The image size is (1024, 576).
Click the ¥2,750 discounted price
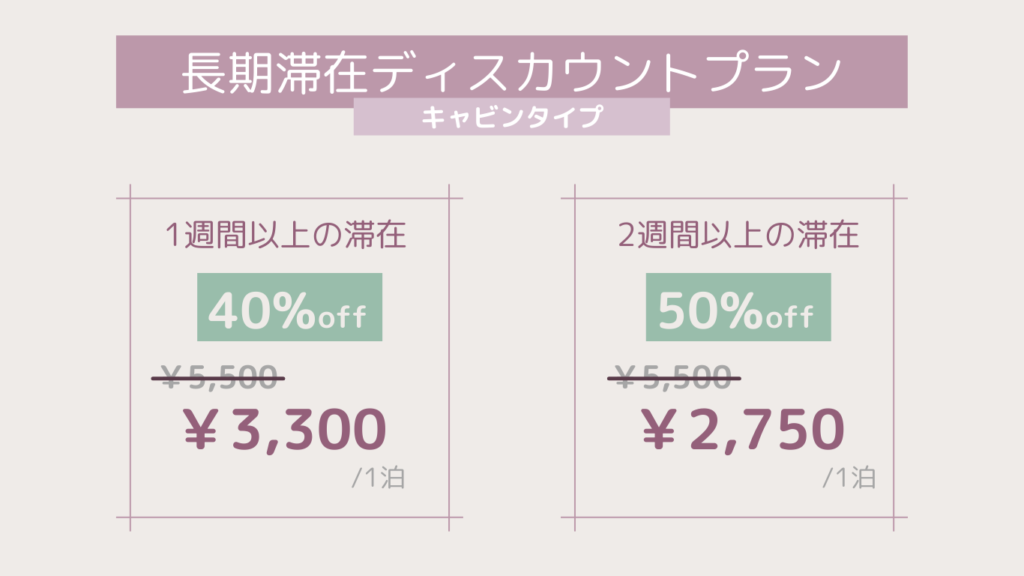(x=743, y=429)
